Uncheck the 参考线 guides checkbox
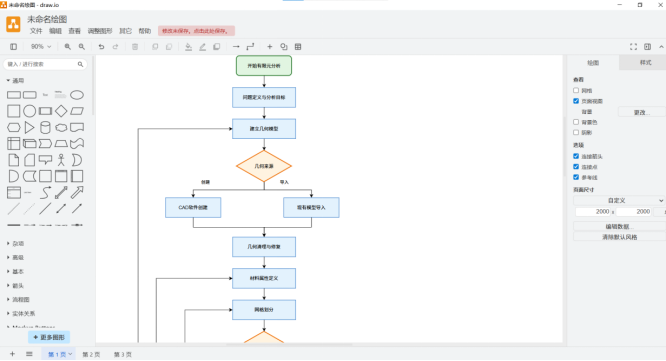666x361 pixels. click(576, 177)
